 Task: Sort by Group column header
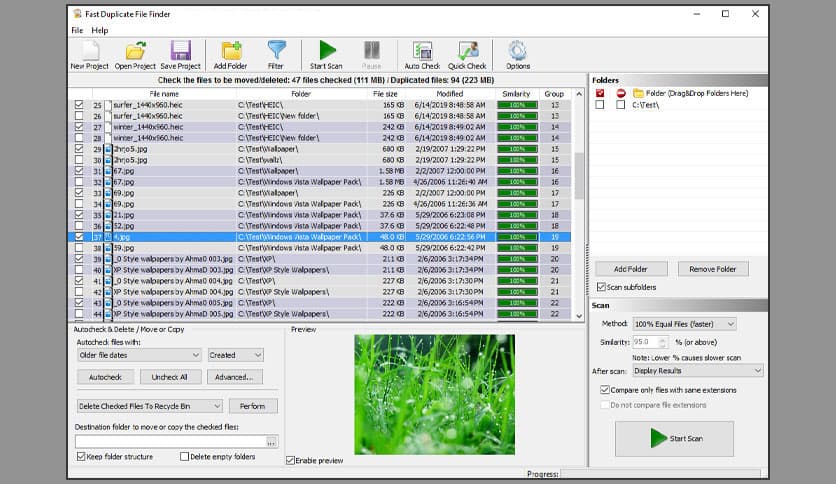click(x=554, y=94)
